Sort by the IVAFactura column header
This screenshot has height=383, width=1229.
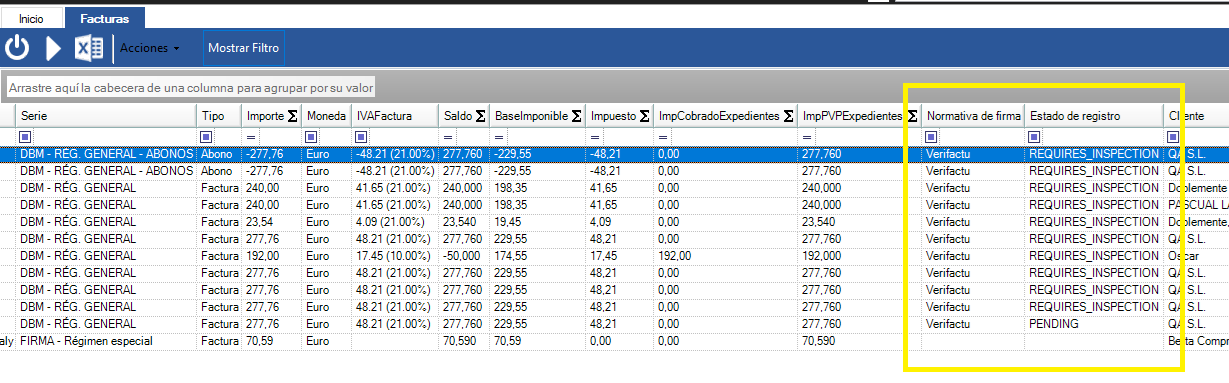tap(395, 116)
